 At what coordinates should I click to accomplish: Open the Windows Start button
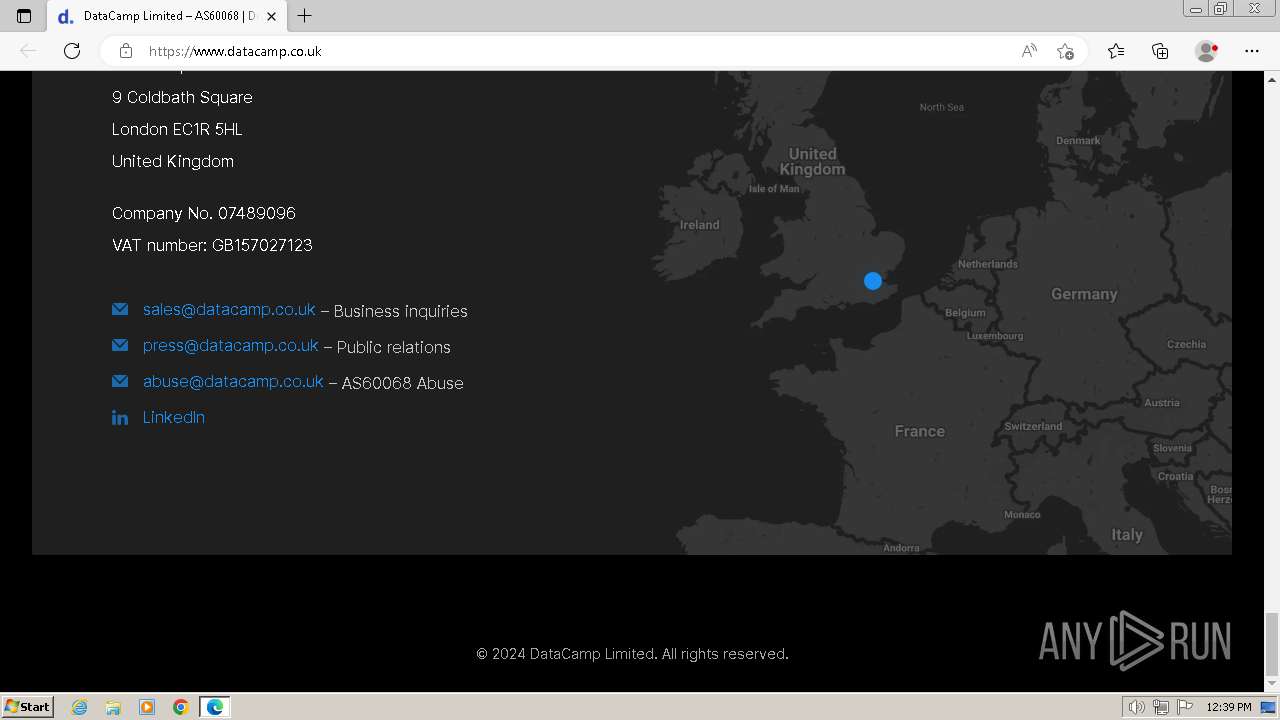[x=27, y=706]
